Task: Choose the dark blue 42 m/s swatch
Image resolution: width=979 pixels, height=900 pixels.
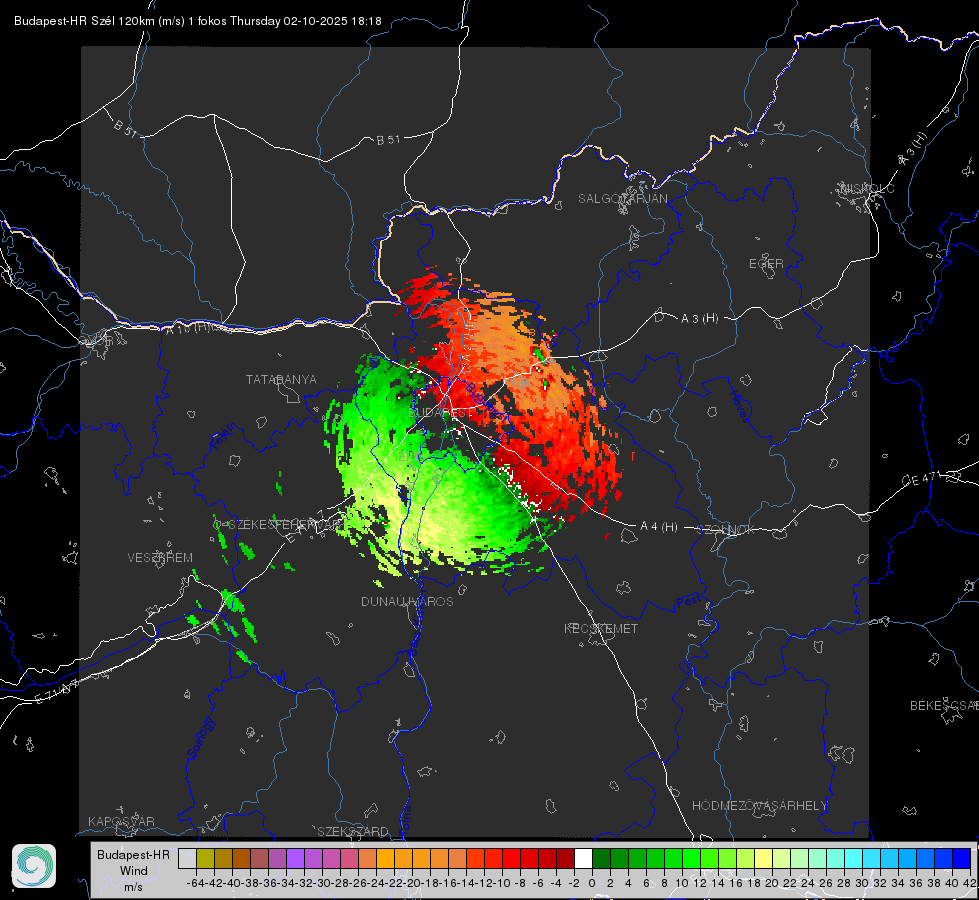Action: 962,858
